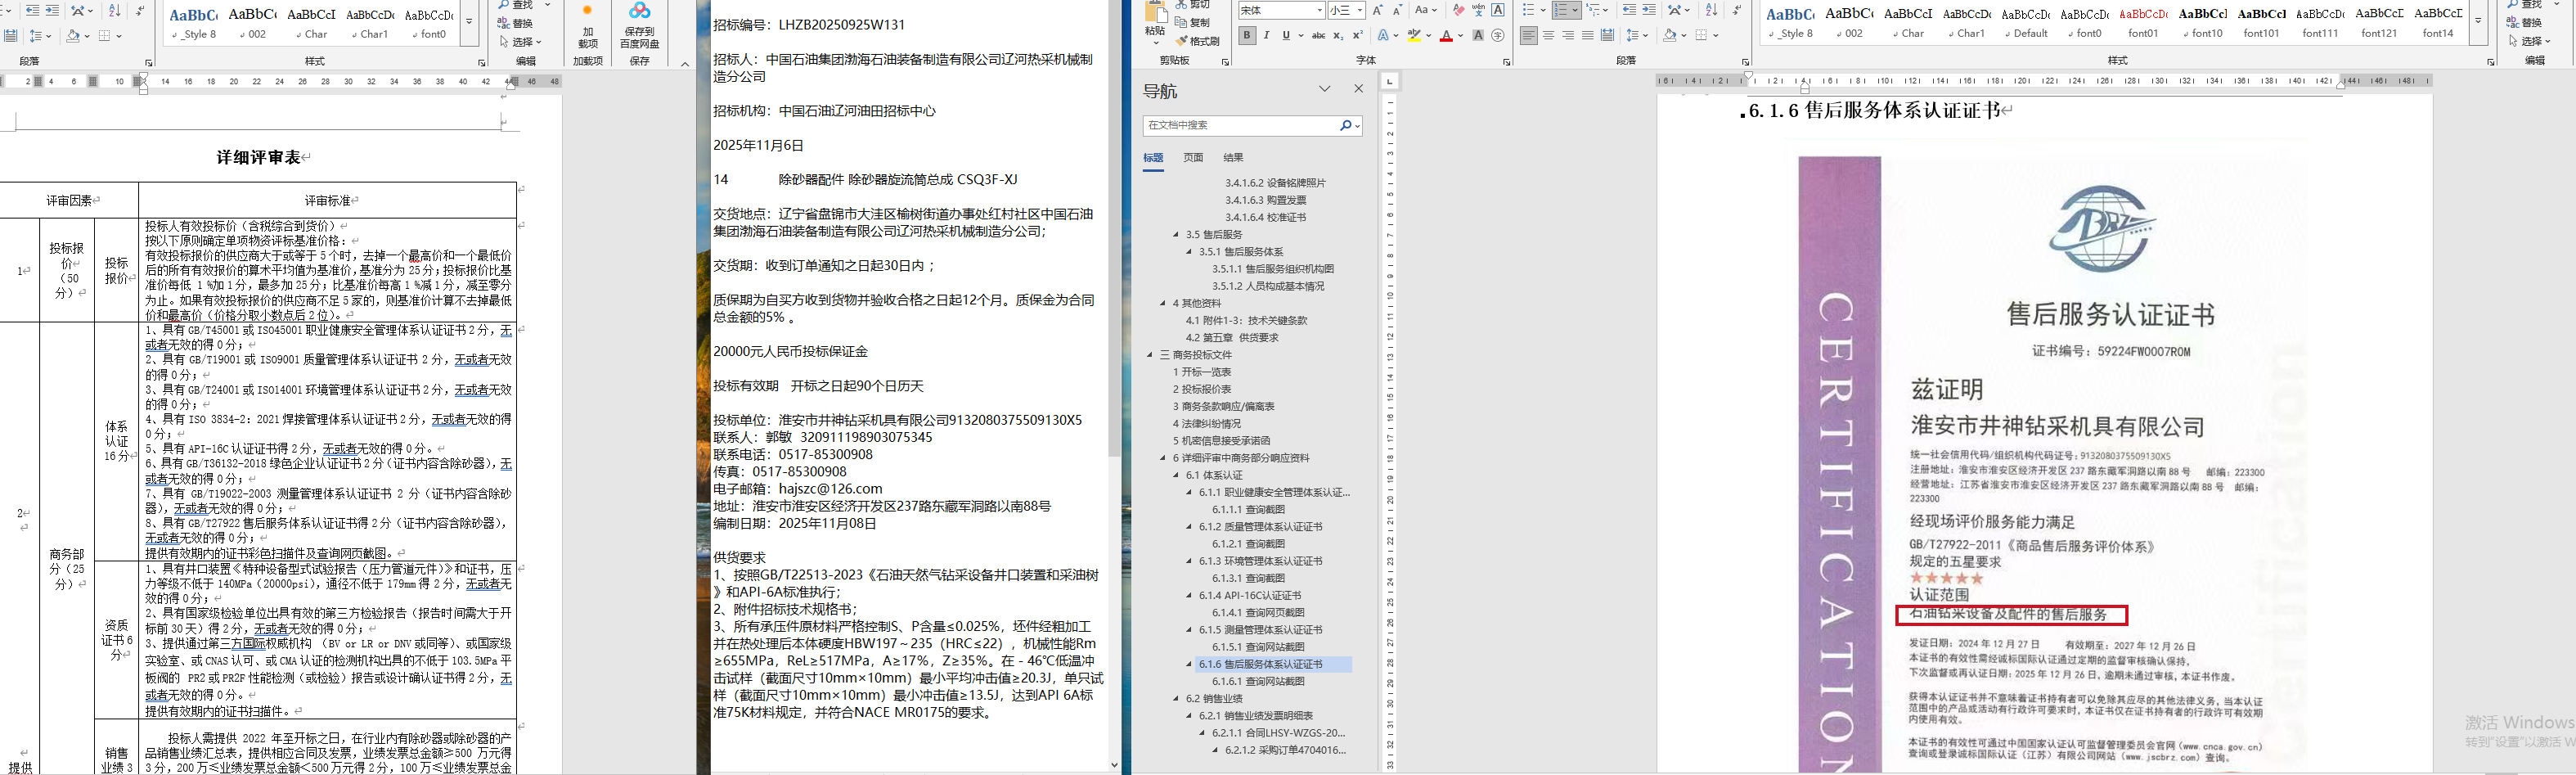Viewport: 2576px width, 775px height.
Task: Toggle strikethrough (abc) formatting
Action: click(x=1318, y=35)
